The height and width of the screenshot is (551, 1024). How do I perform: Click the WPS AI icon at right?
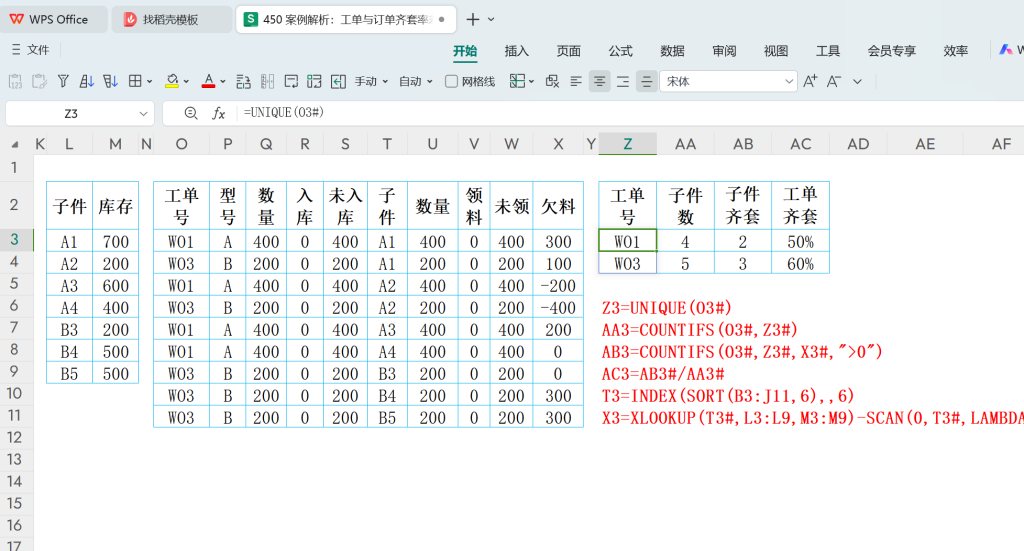1006,50
